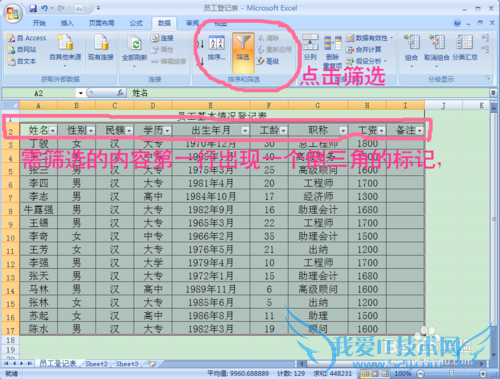Screen dimensions: 500x379
Task: Import data from Access
Action: [27, 38]
